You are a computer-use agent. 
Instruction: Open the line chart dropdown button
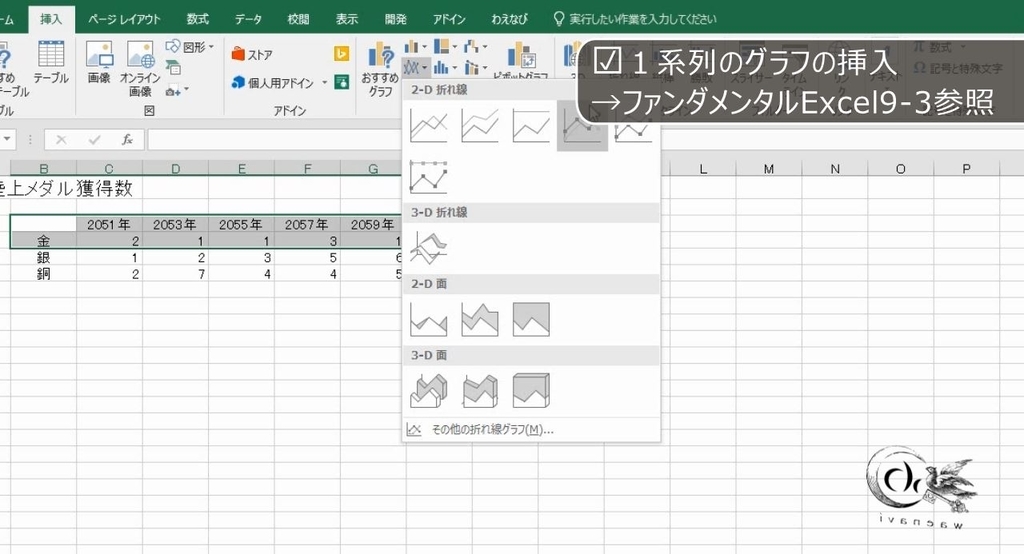(x=415, y=67)
